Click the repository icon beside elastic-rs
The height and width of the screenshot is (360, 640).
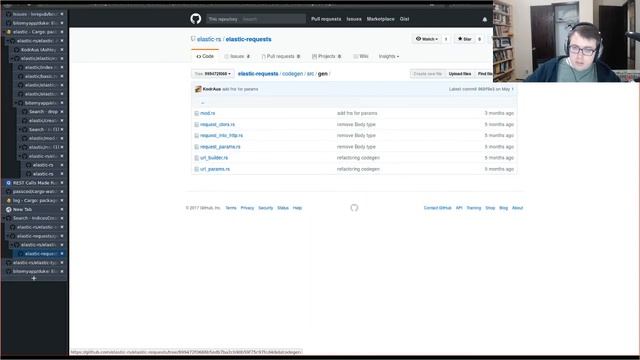(193, 39)
